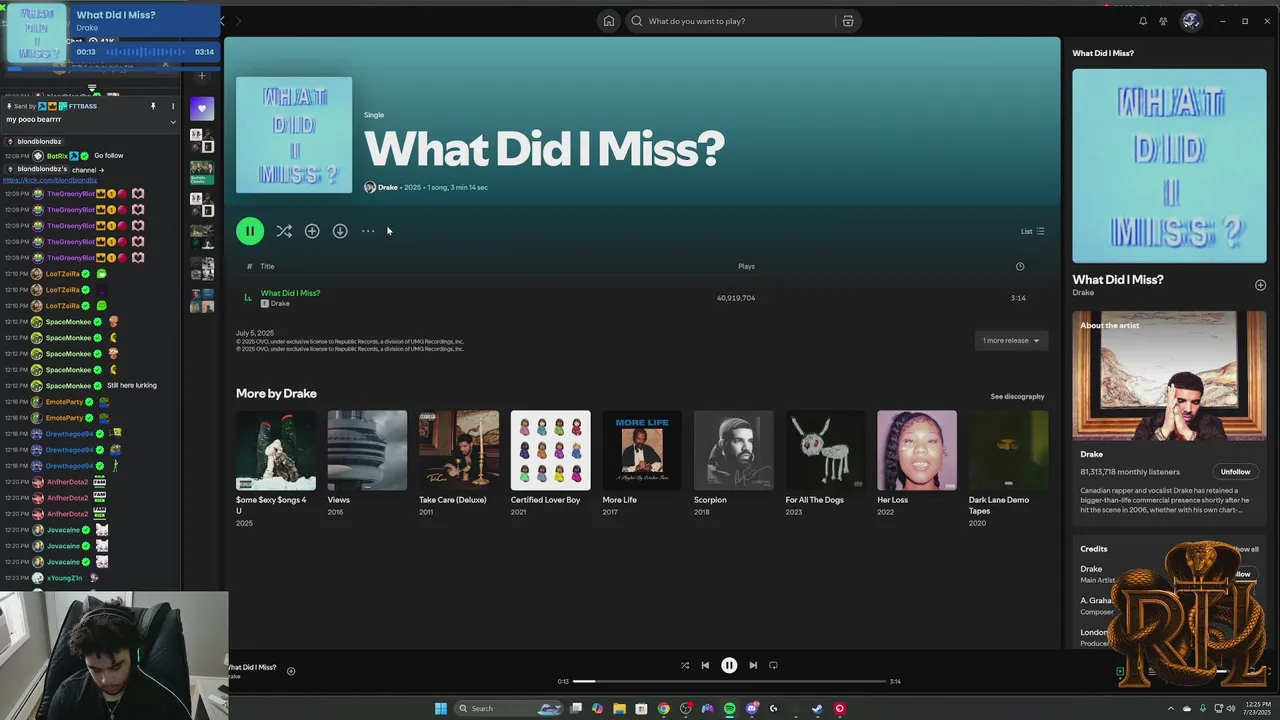Open File Explorer from the taskbar
The width and height of the screenshot is (1280, 720).
pyautogui.click(x=619, y=708)
